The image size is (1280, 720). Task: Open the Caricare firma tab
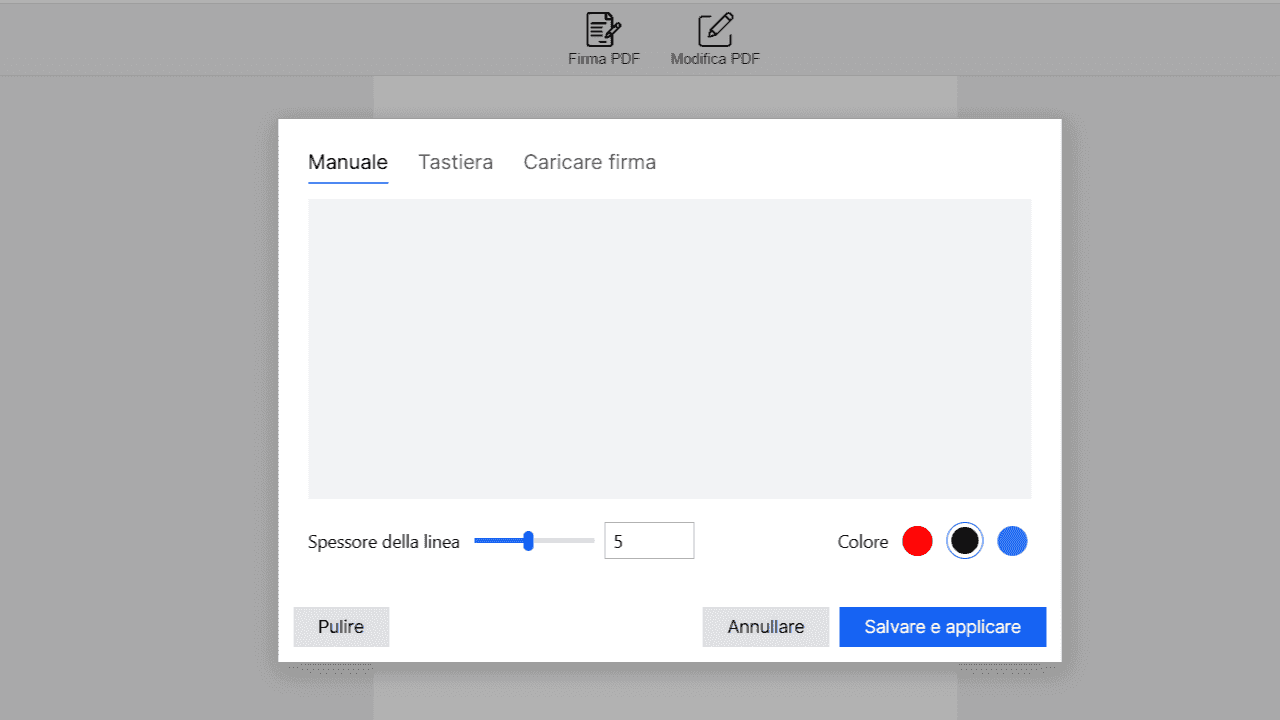590,162
